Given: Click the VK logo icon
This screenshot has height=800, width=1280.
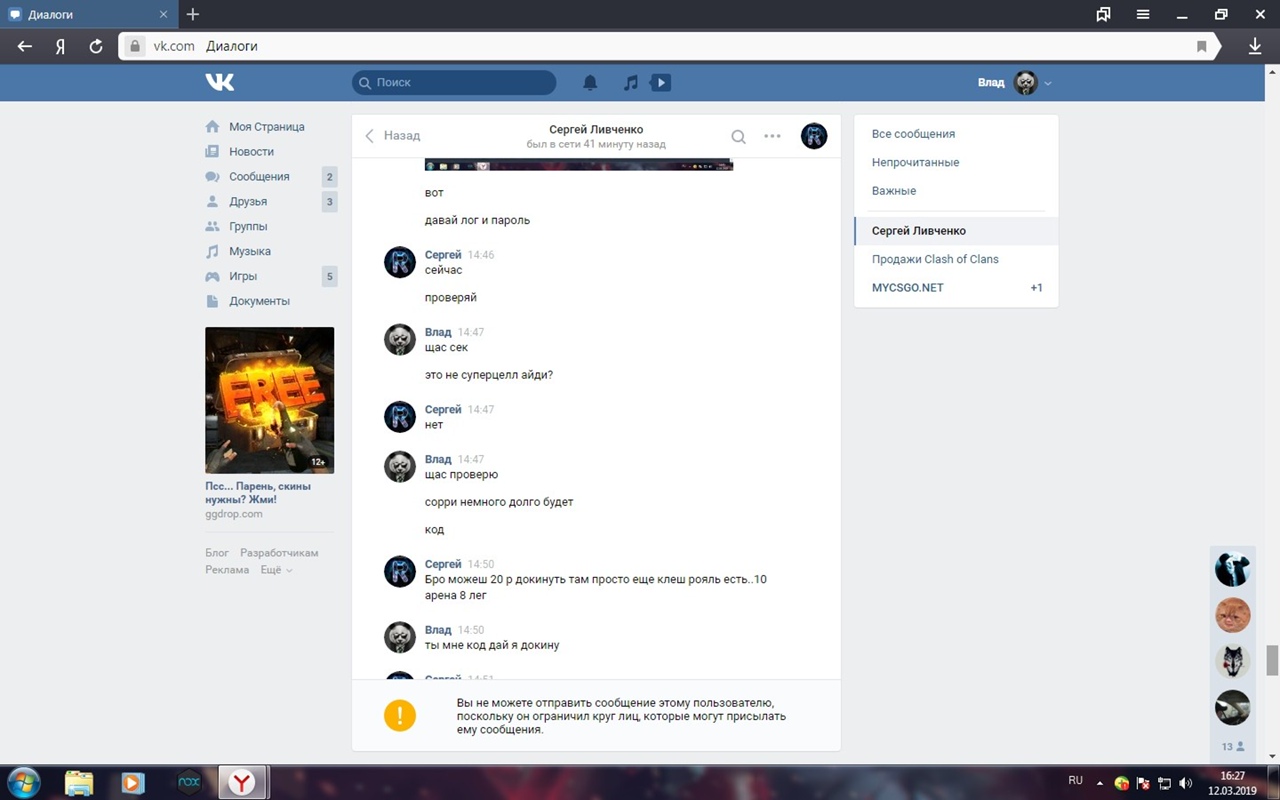Looking at the screenshot, I should coord(219,82).
